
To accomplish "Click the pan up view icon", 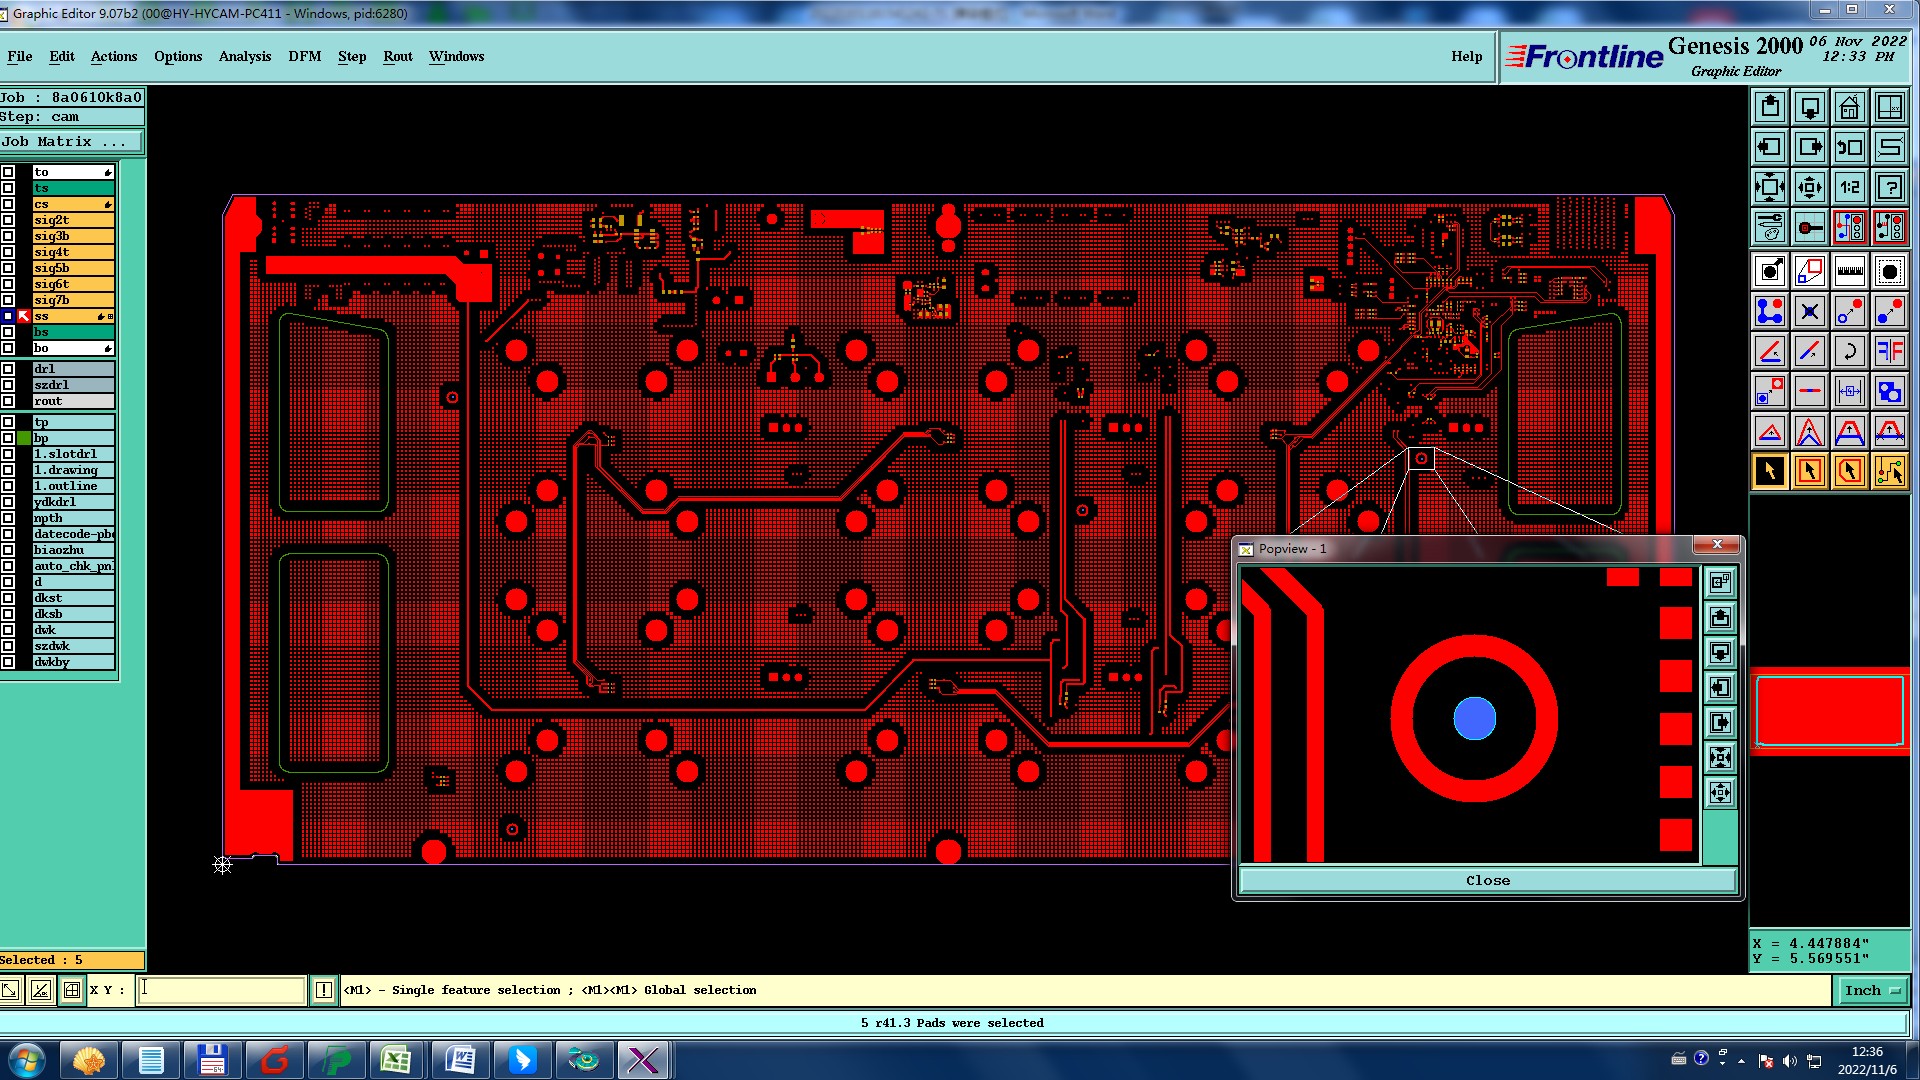I will (1770, 107).
